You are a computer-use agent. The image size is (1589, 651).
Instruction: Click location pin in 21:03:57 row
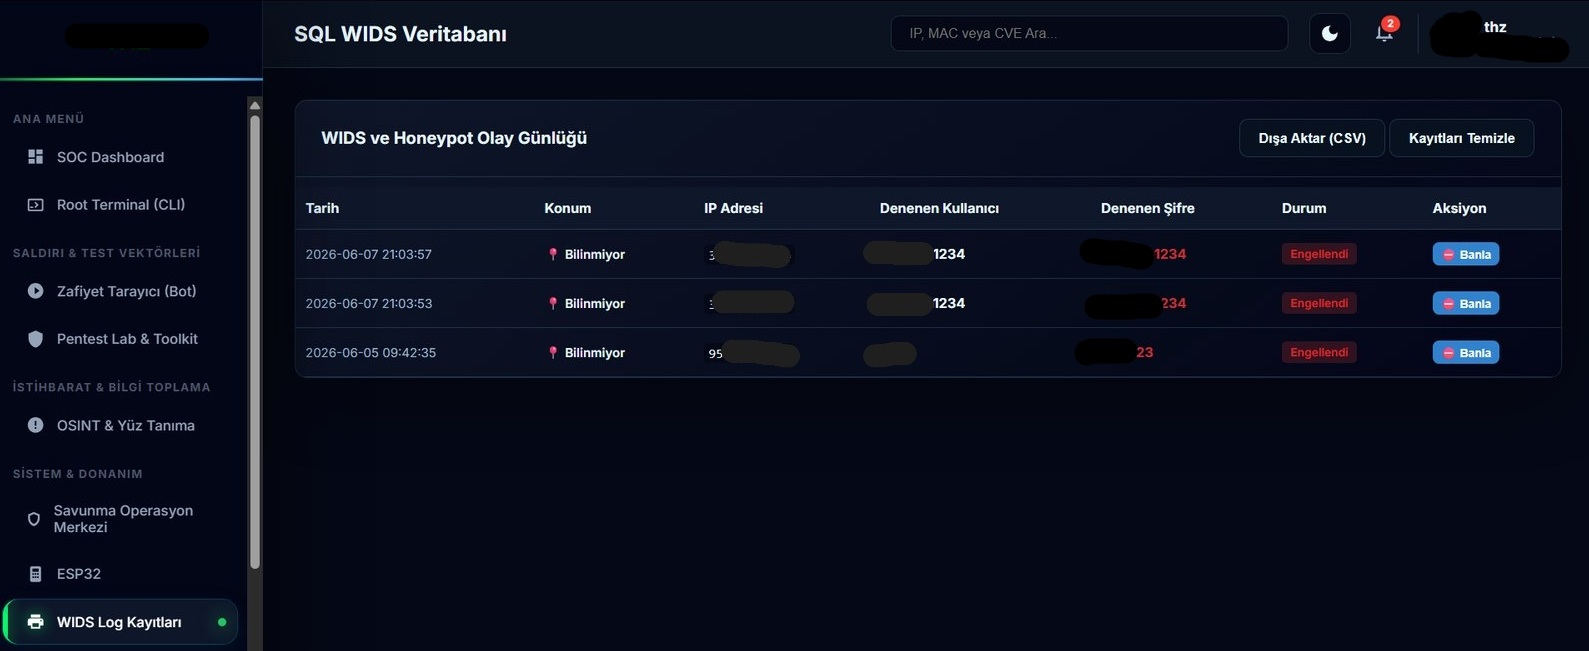[x=552, y=254]
